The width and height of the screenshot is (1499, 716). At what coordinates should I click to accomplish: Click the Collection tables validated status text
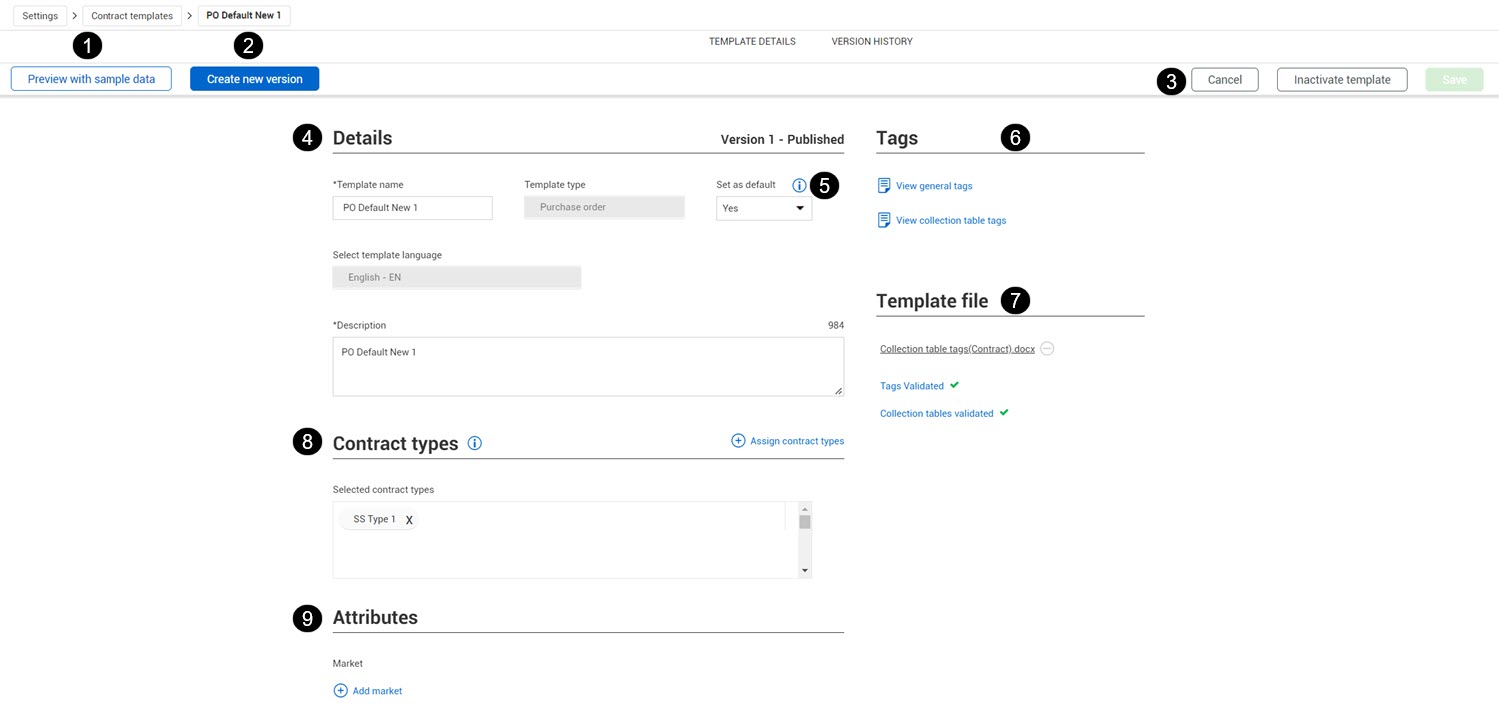pos(937,414)
